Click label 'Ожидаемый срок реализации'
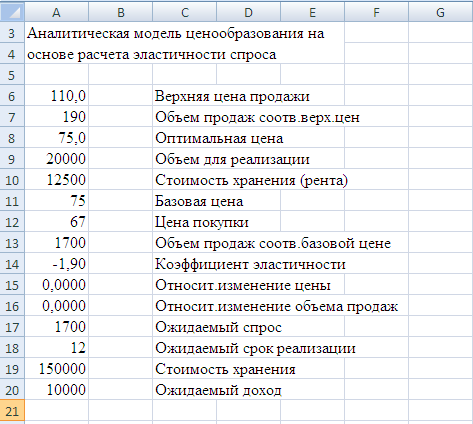Screen dimensions: 473x424 255,348
